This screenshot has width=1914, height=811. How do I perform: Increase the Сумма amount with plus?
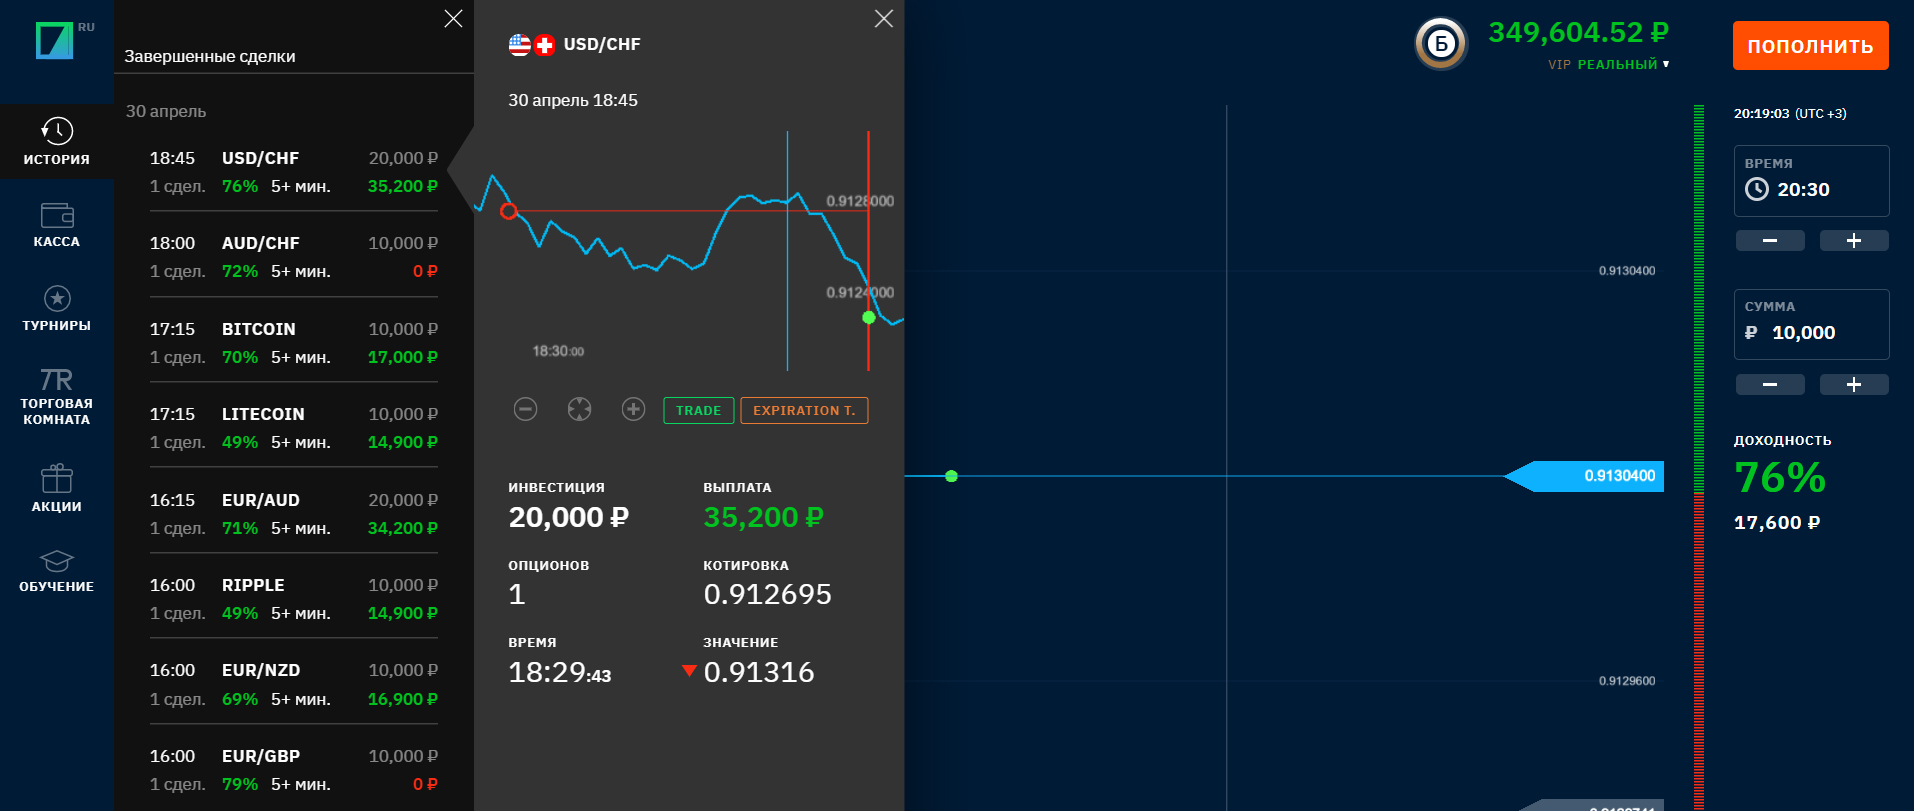[x=1854, y=384]
